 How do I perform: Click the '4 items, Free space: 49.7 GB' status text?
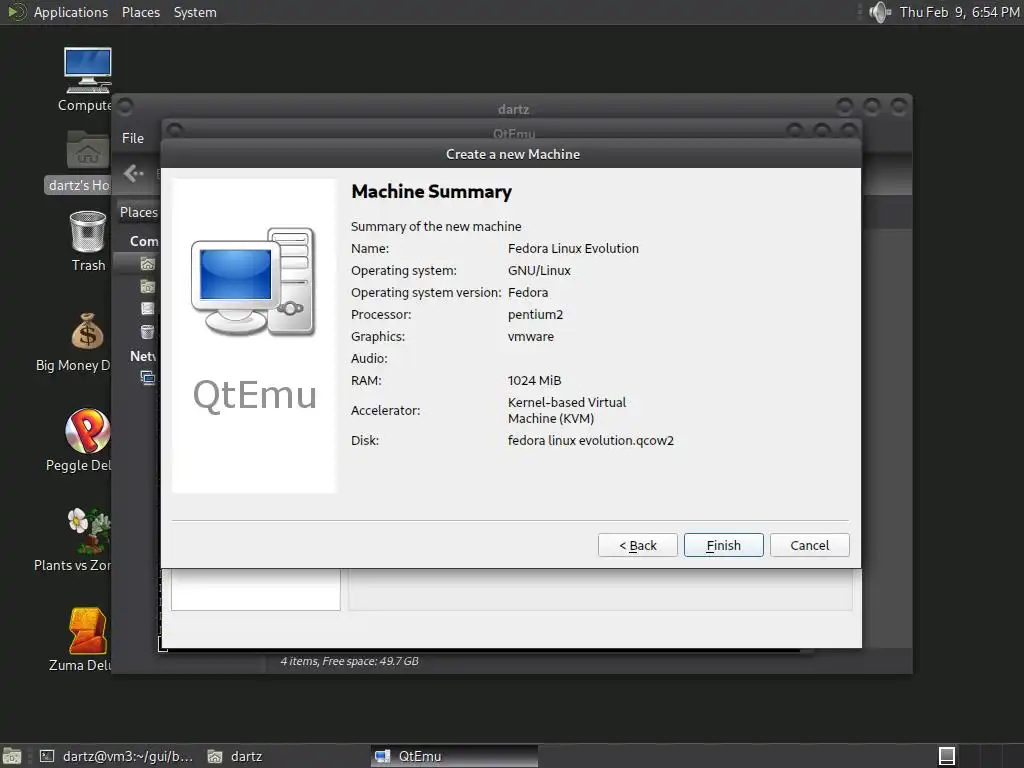click(349, 661)
